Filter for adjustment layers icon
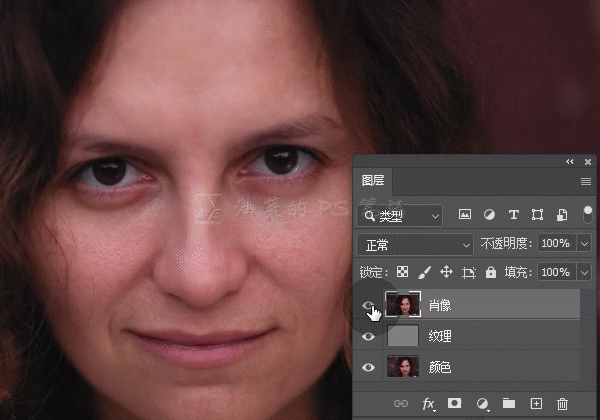Viewport: 600px width, 420px height. click(x=489, y=215)
